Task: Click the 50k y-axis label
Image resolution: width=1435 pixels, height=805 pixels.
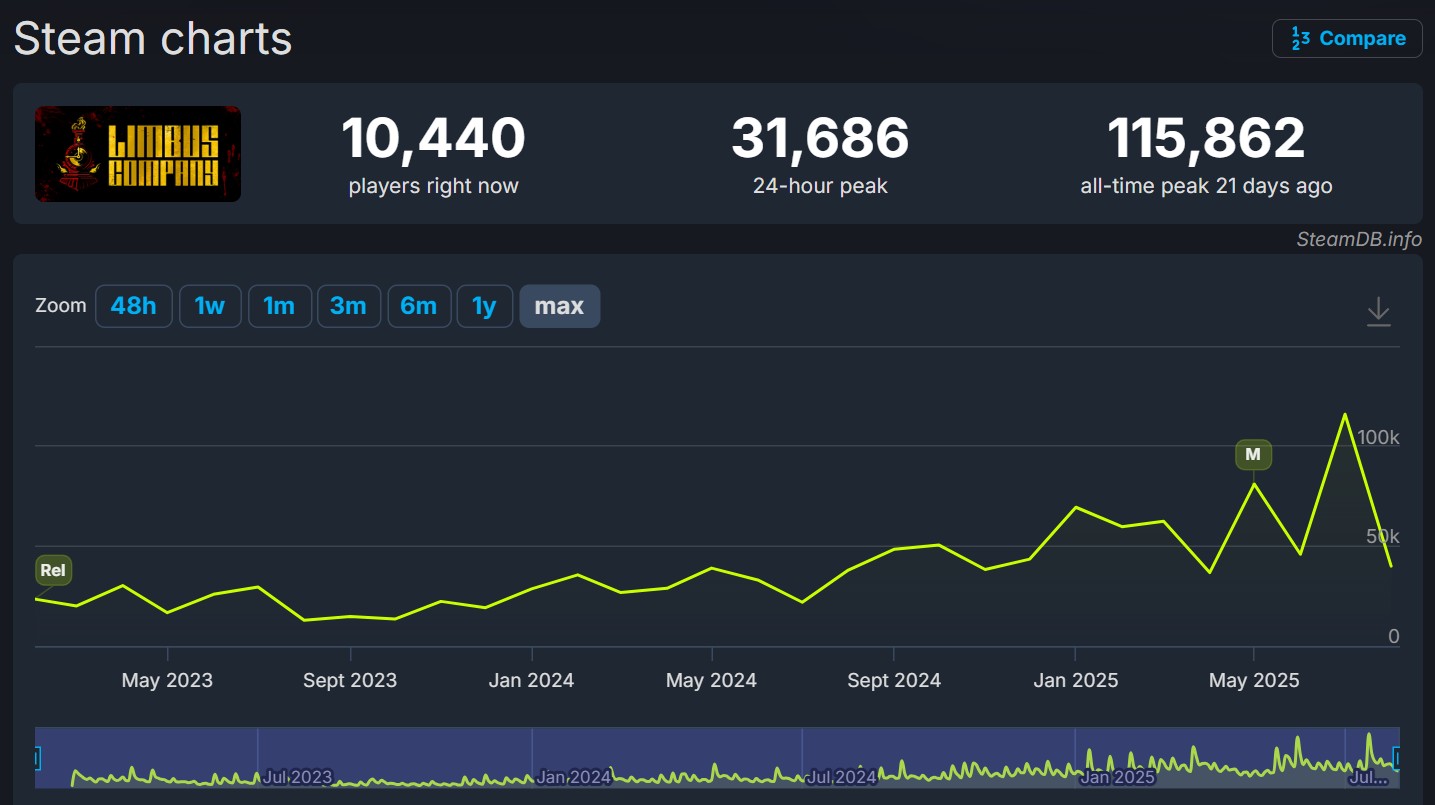Action: [1383, 537]
